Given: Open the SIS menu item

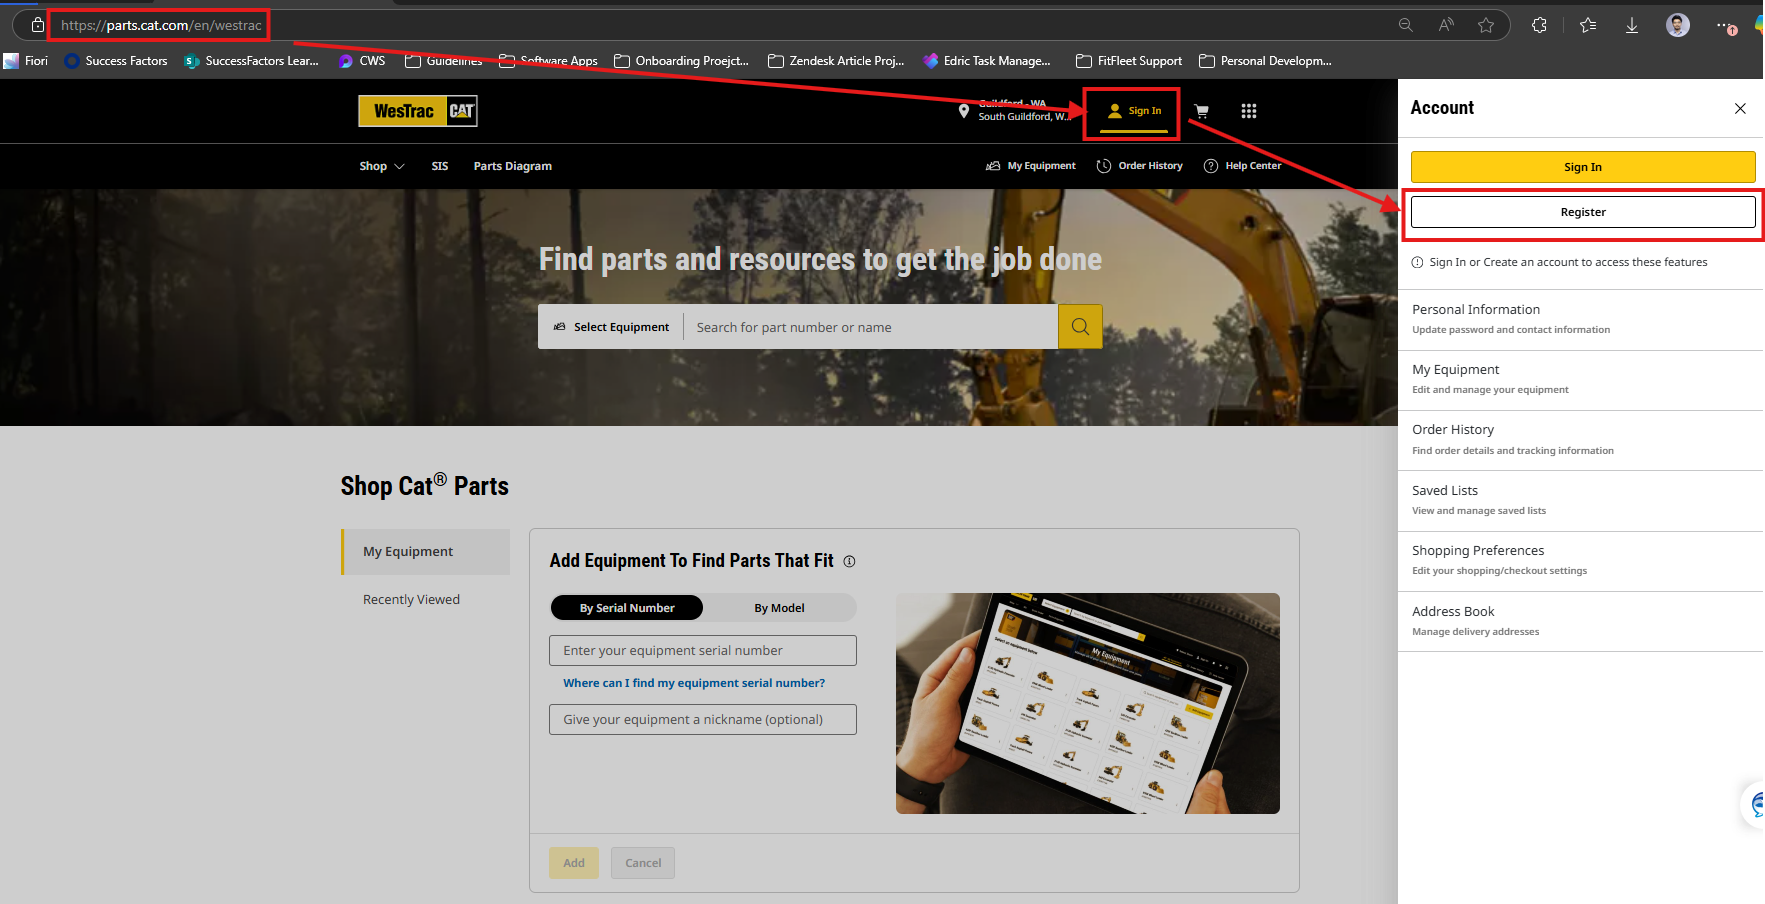Looking at the screenshot, I should pyautogui.click(x=440, y=166).
